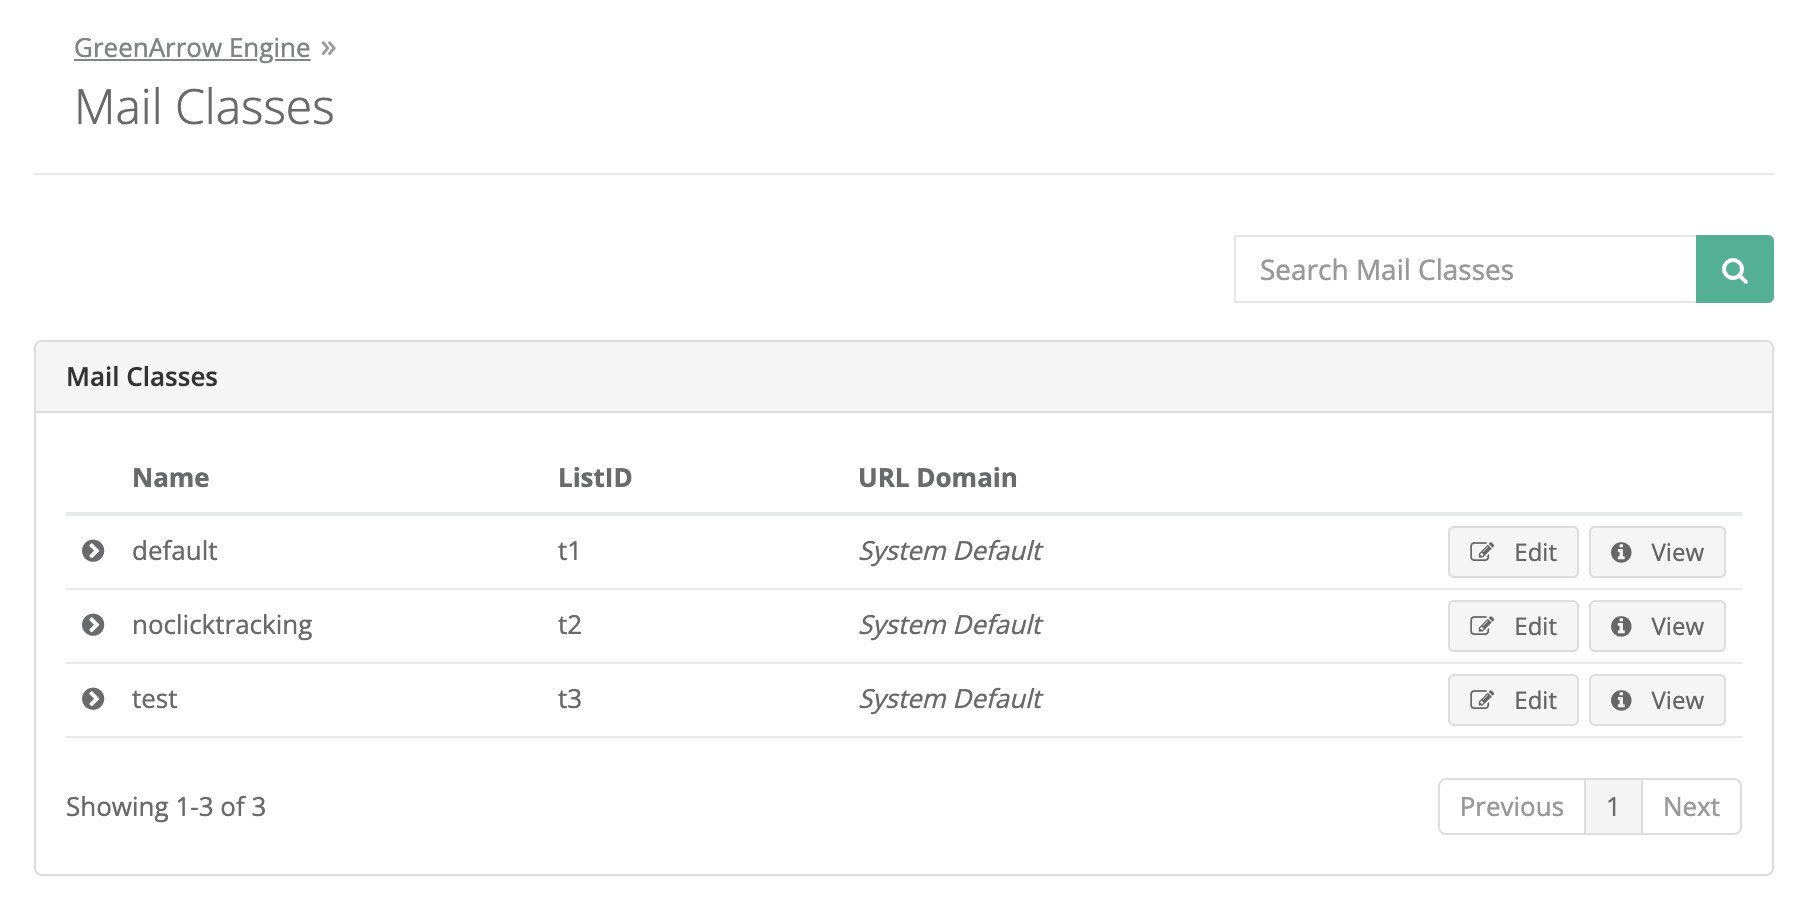Click the ListID column header
This screenshot has height=904, width=1804.
(x=595, y=478)
